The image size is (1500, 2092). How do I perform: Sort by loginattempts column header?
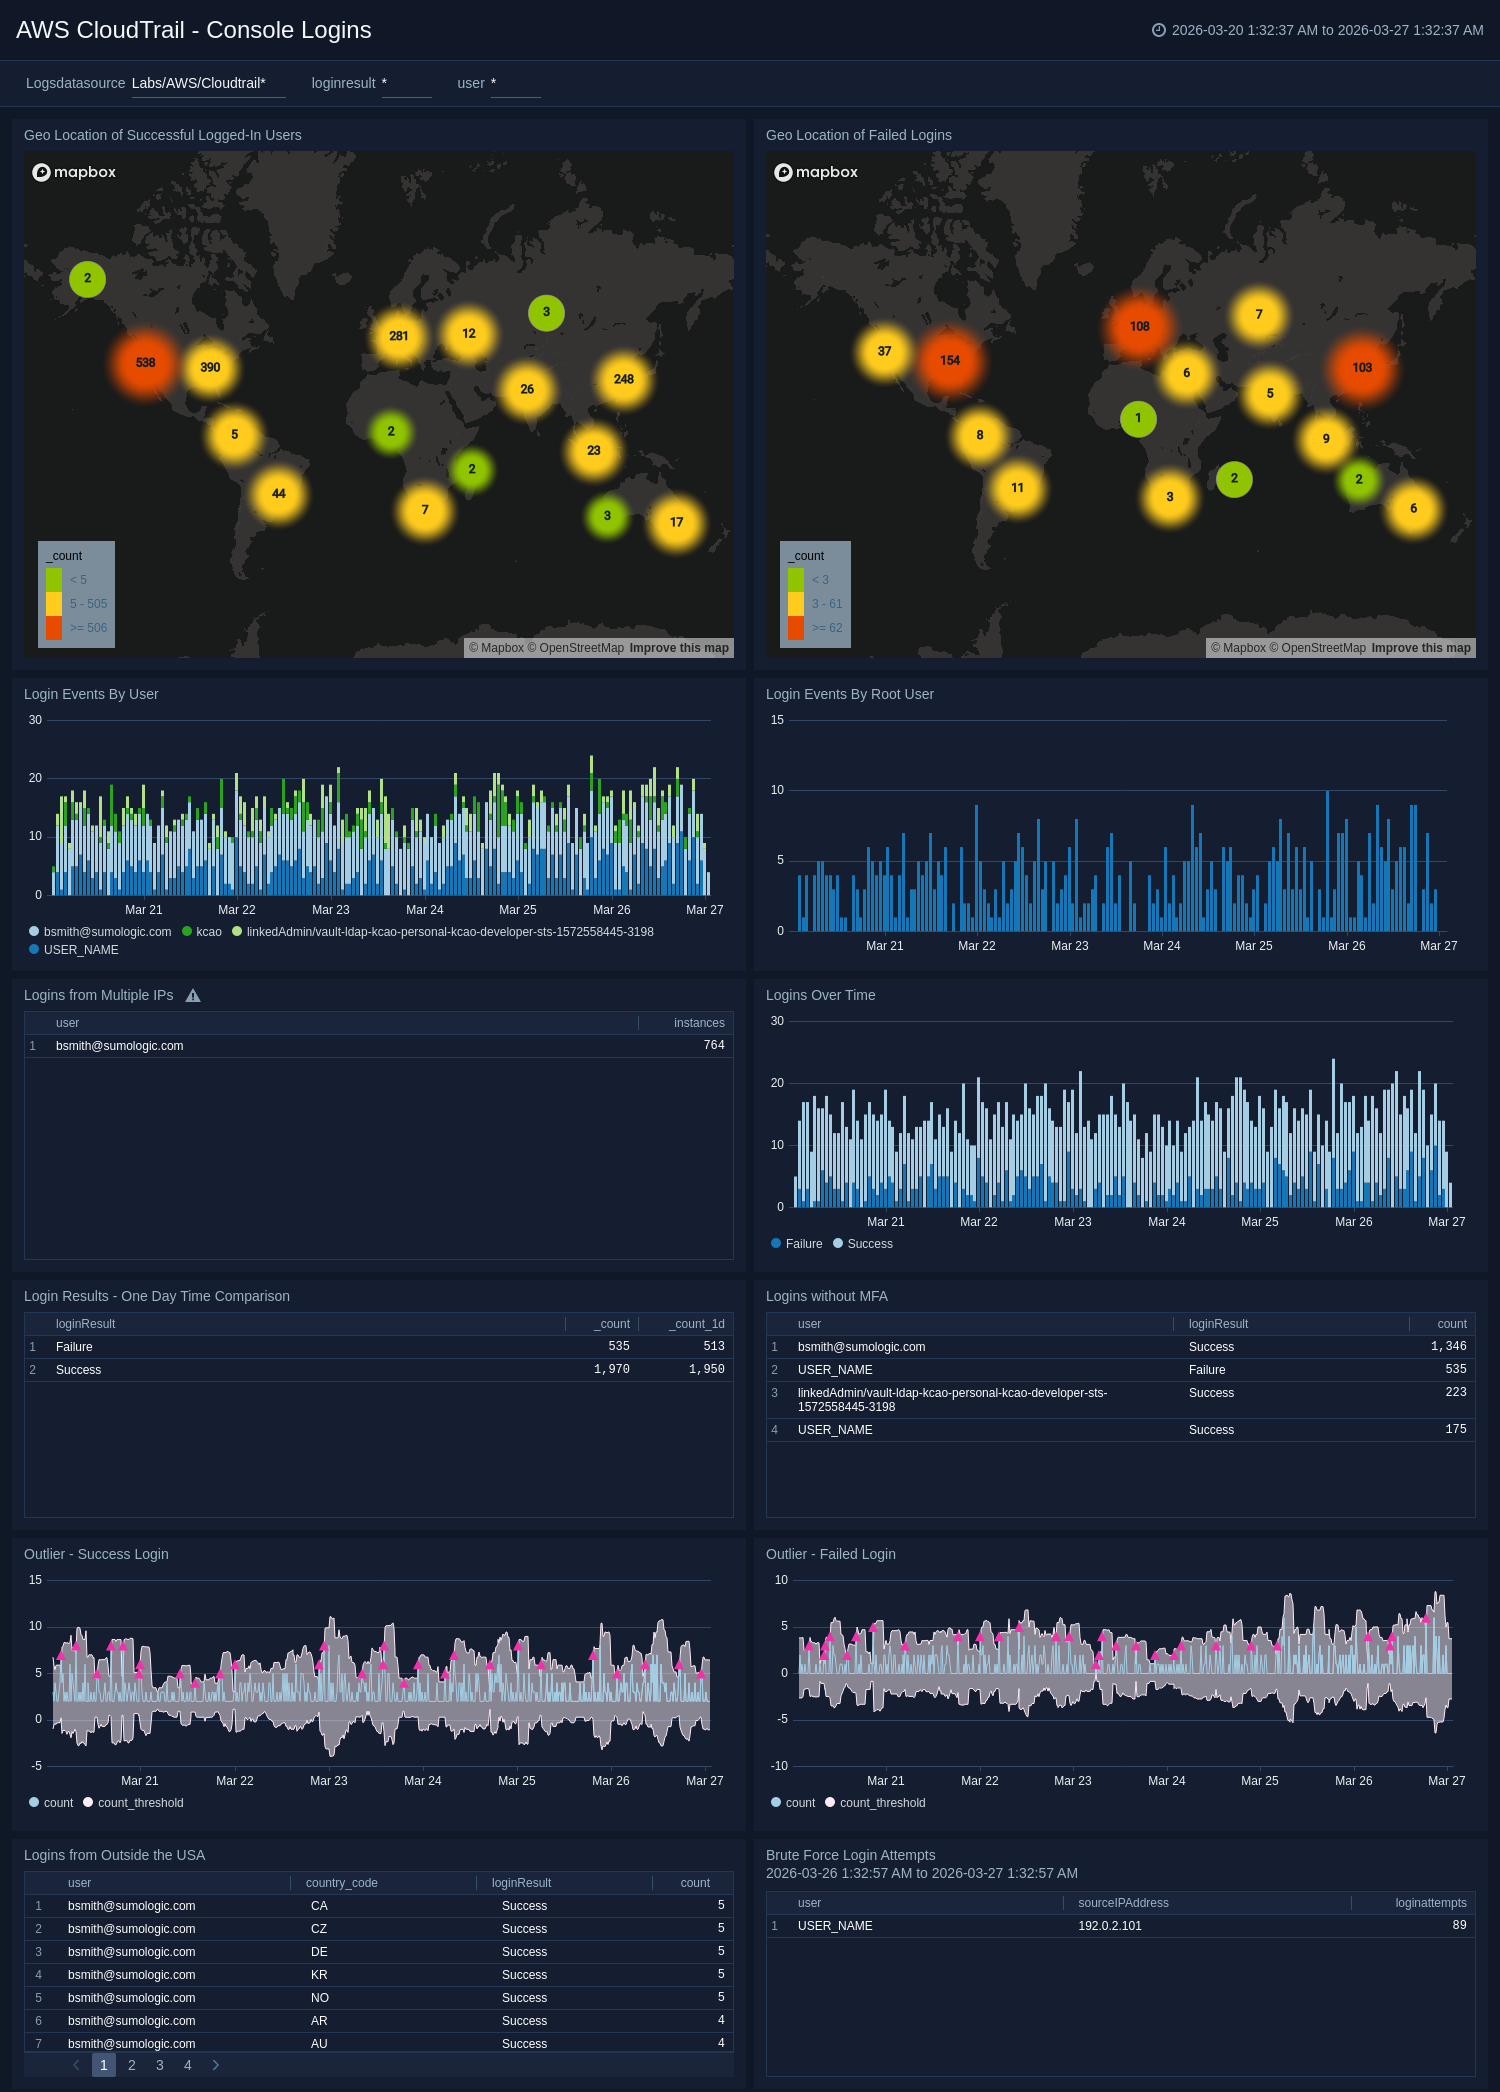click(1430, 1903)
